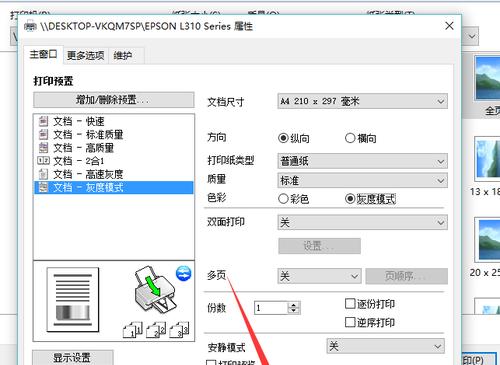Open the 文档尺寸 A4 dropdown
This screenshot has height=365, width=500.
pyautogui.click(x=362, y=101)
